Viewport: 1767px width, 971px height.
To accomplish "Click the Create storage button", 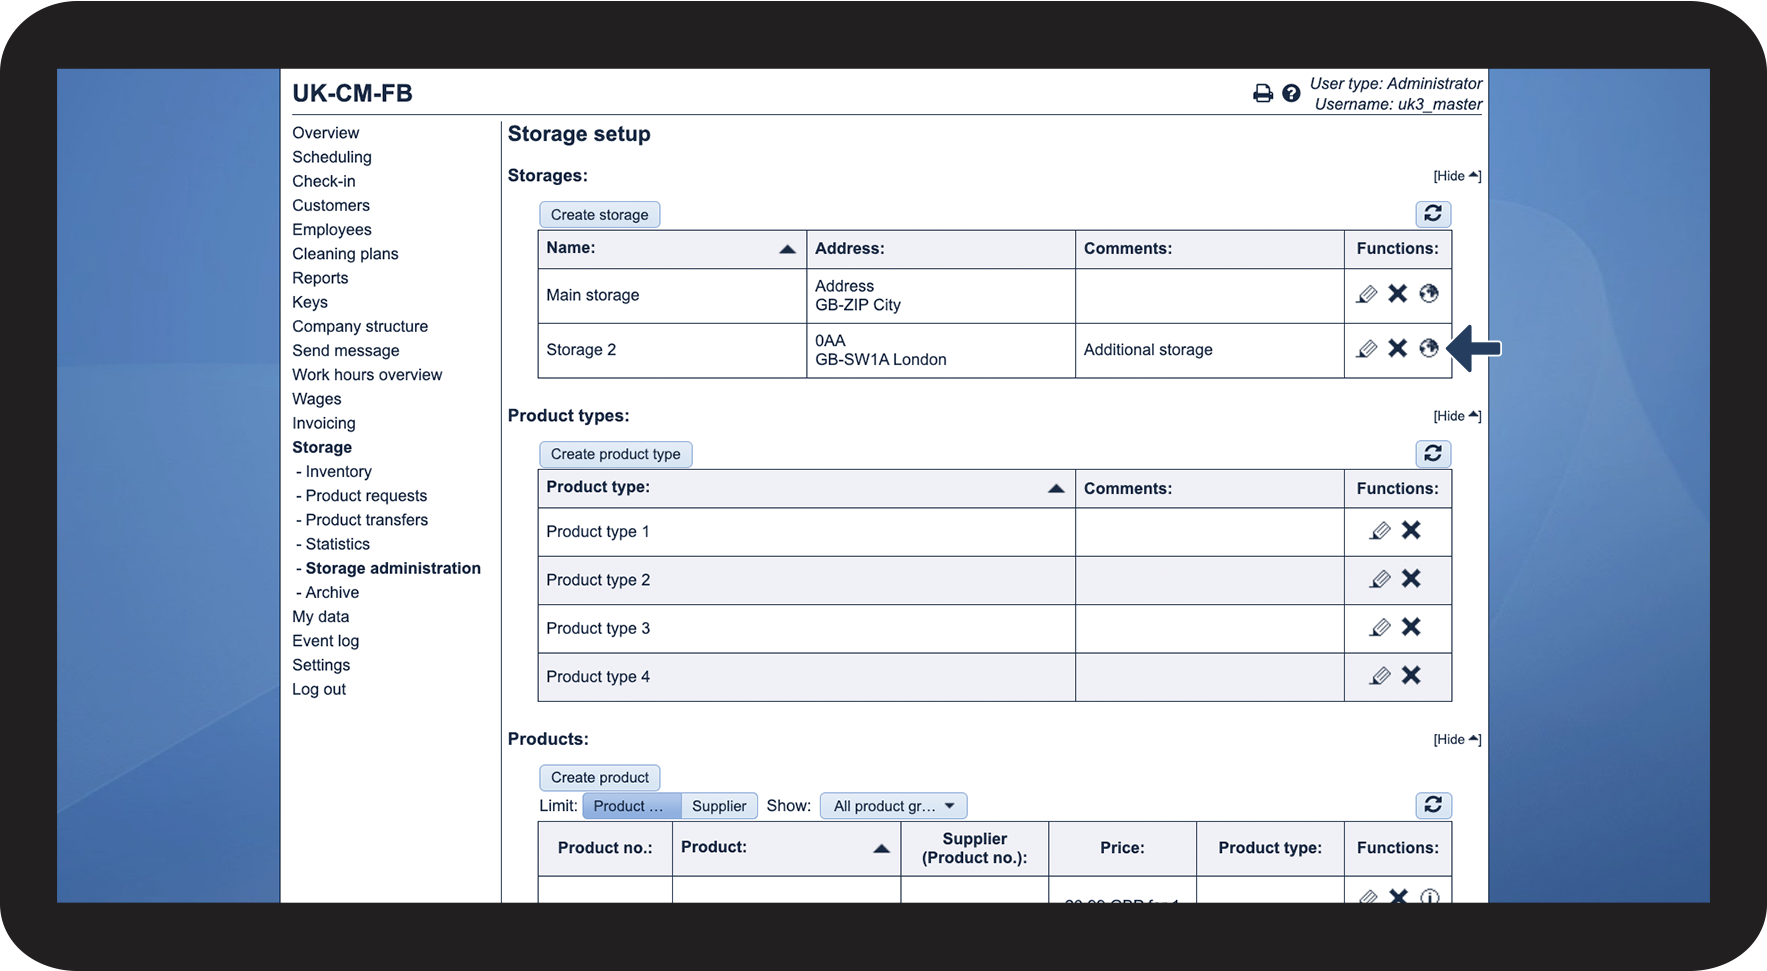I will pos(600,215).
